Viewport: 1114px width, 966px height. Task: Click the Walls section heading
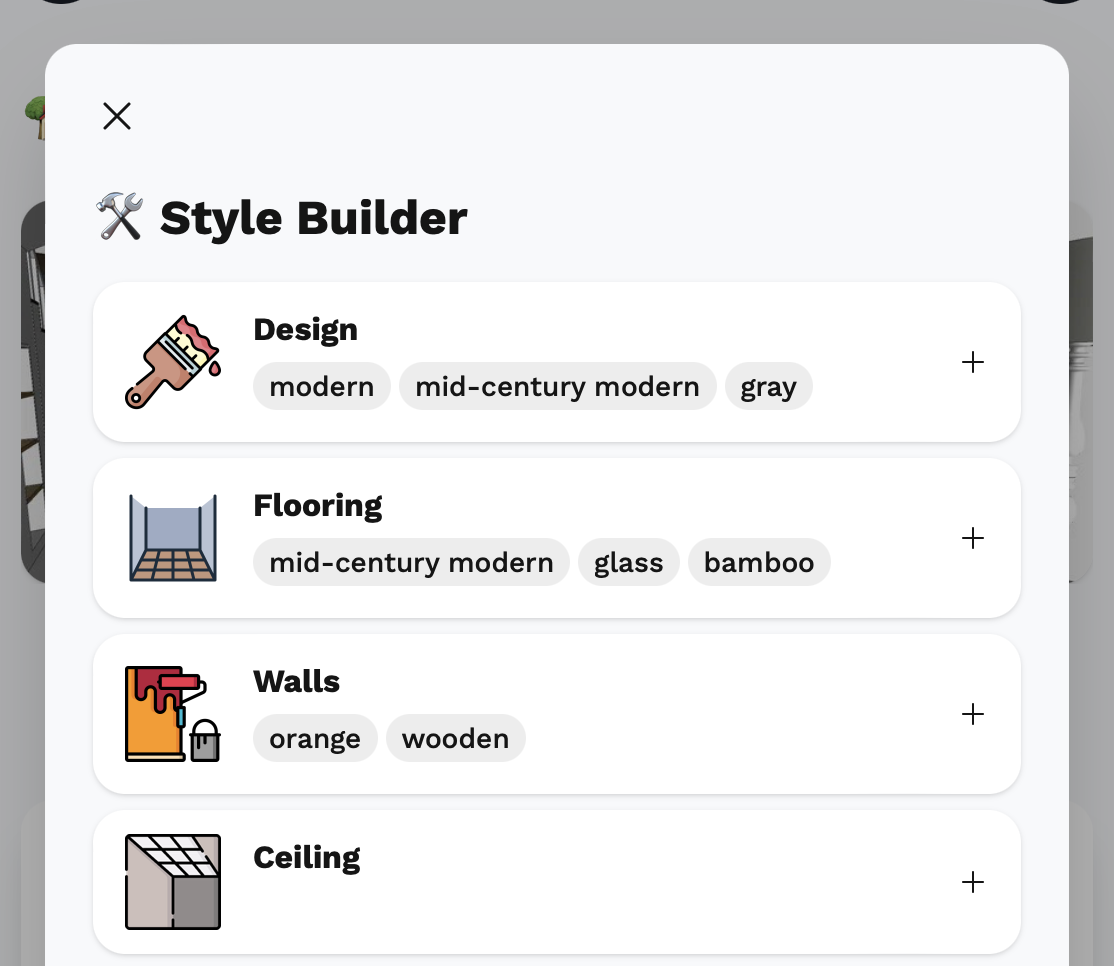point(296,681)
